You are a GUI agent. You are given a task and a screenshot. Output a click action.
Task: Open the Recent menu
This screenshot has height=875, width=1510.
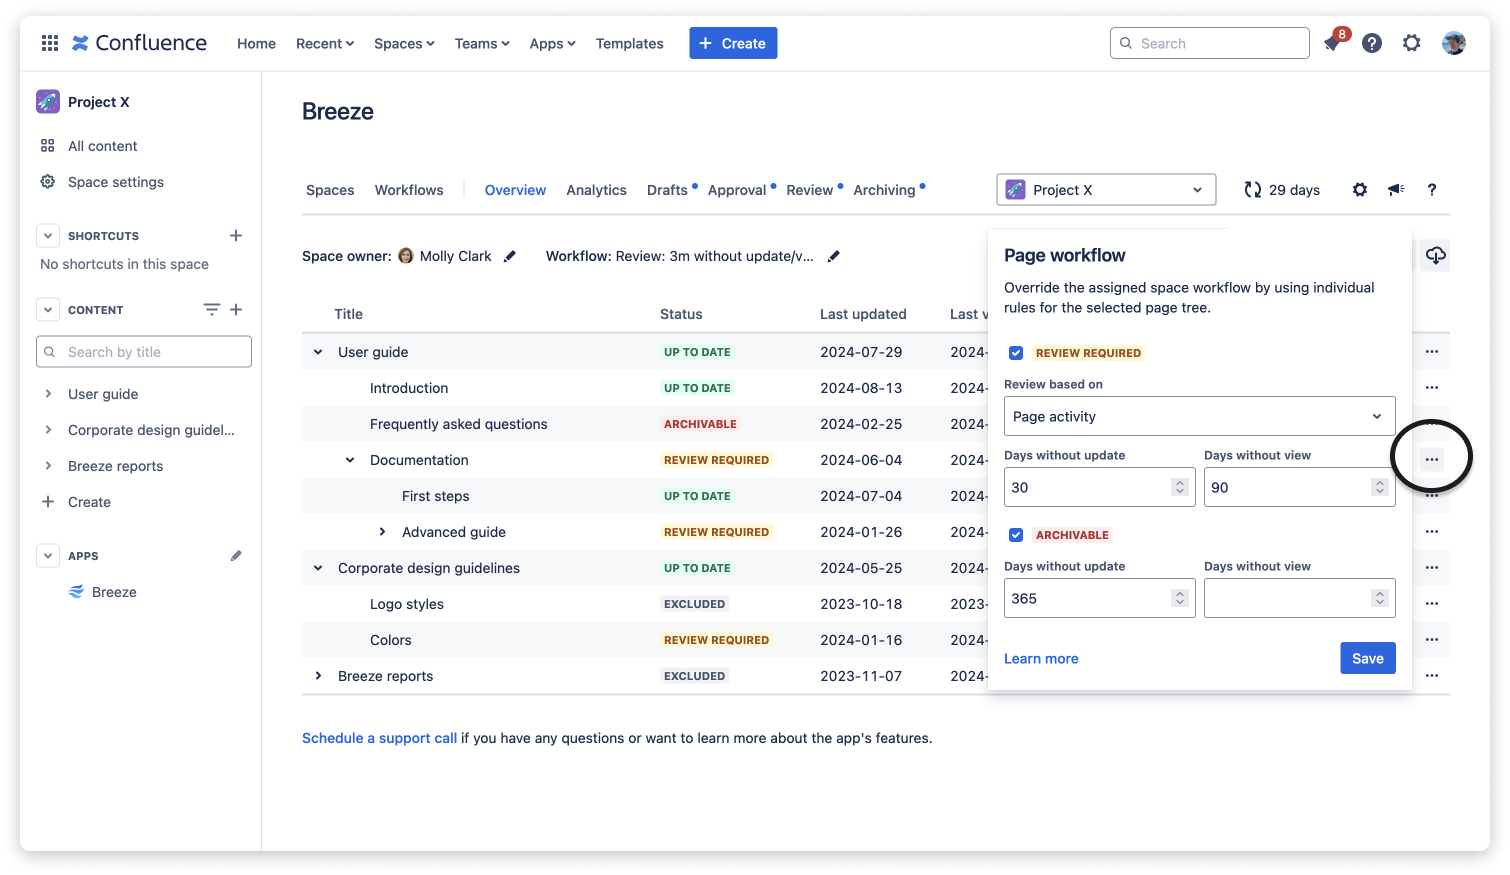325,43
